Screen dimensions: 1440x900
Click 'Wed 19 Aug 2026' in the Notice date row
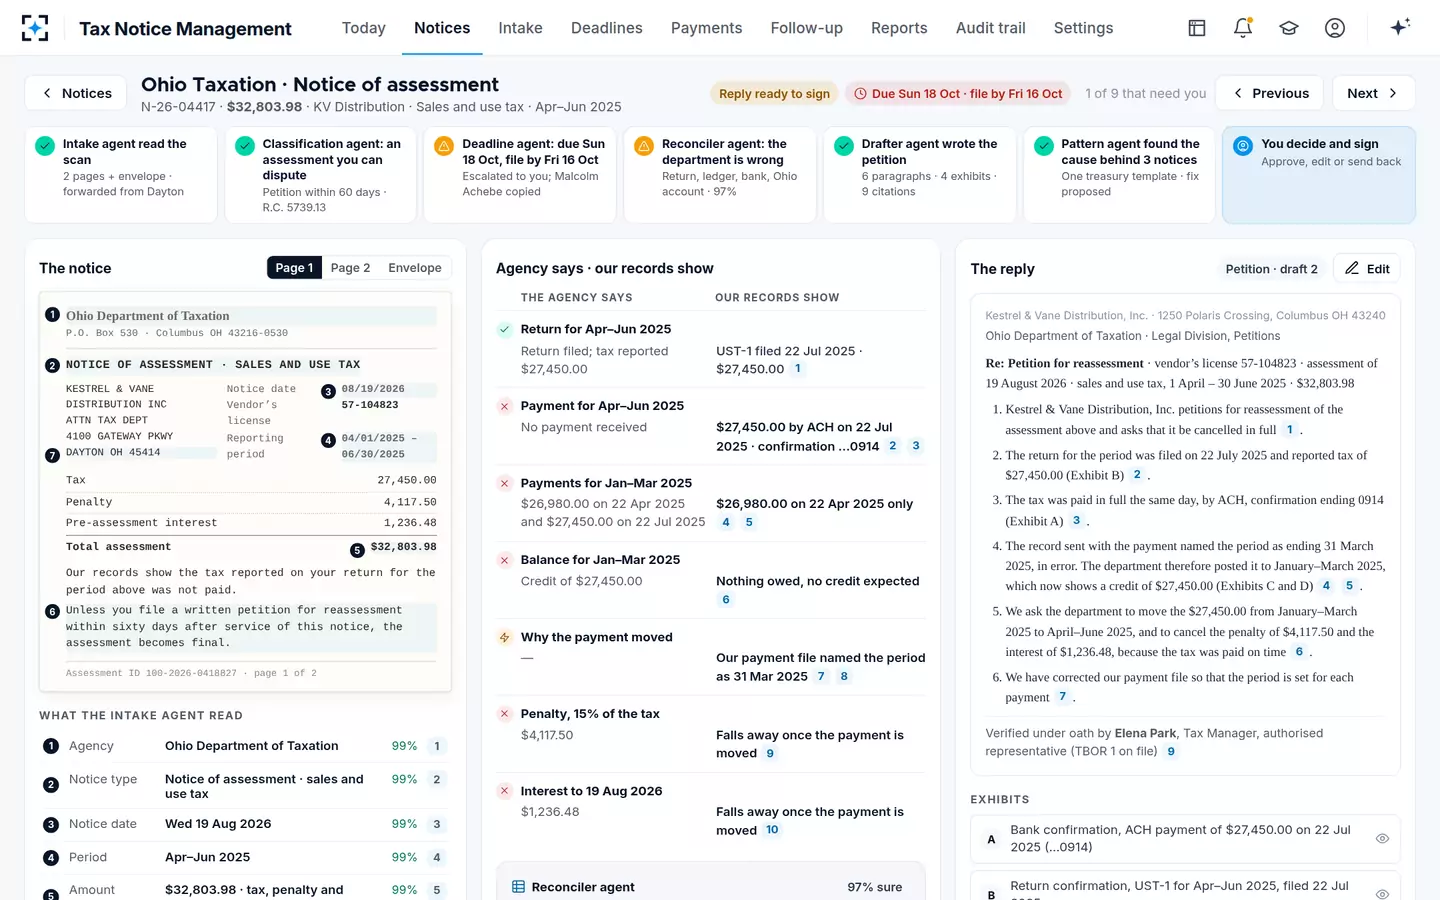[x=218, y=824]
